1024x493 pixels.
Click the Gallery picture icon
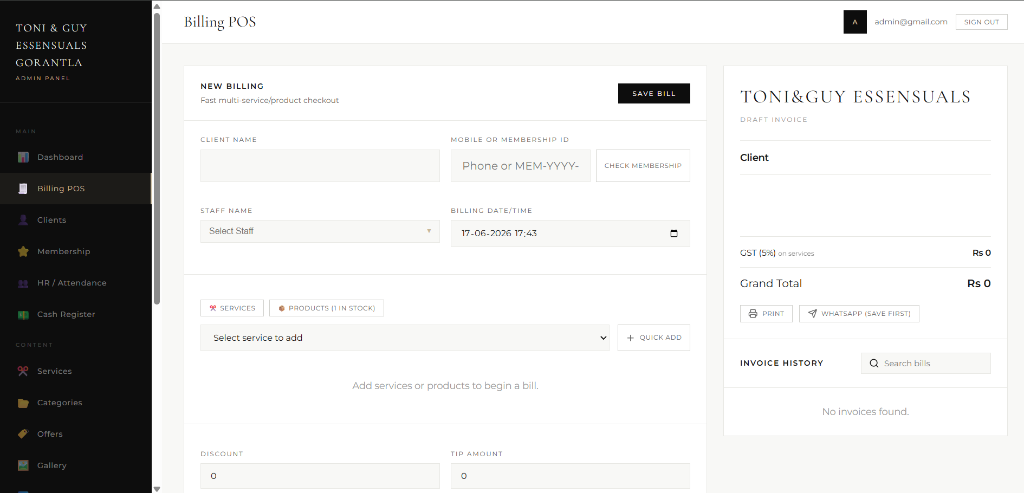tap(23, 465)
